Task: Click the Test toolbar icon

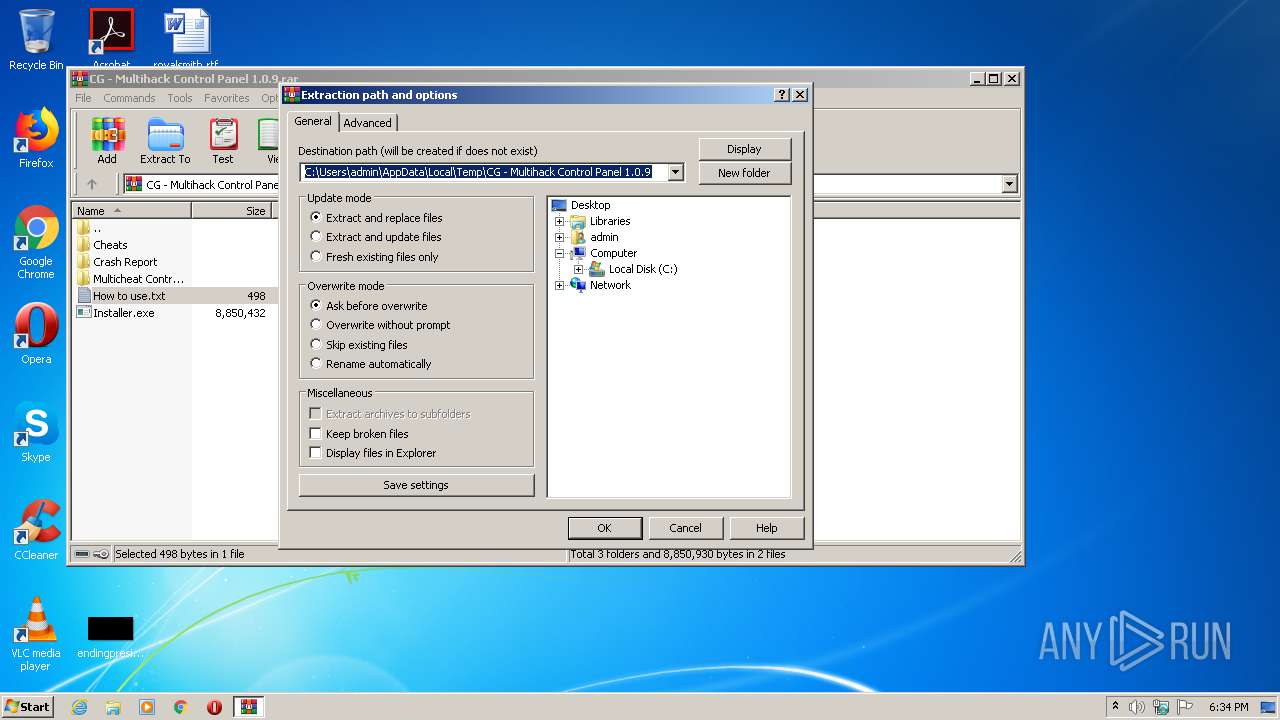Action: point(223,141)
